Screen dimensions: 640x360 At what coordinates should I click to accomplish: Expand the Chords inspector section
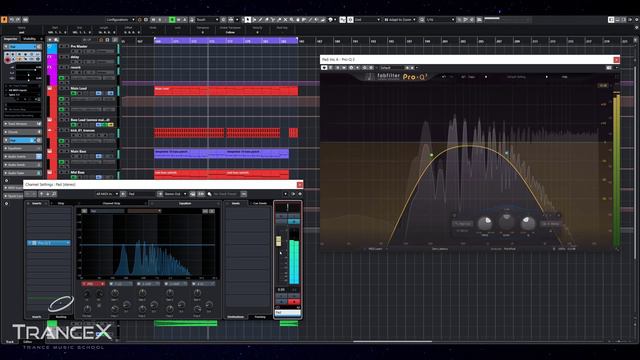[x=22, y=132]
